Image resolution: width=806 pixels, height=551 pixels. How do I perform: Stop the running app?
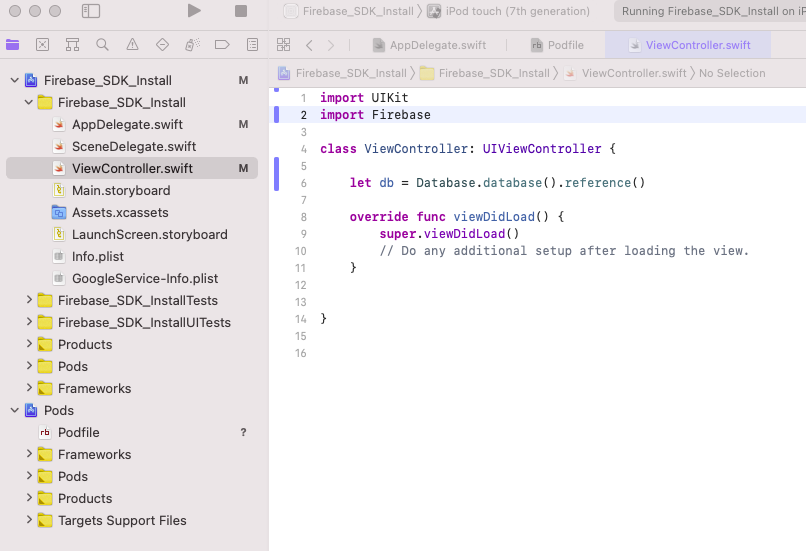pyautogui.click(x=241, y=11)
